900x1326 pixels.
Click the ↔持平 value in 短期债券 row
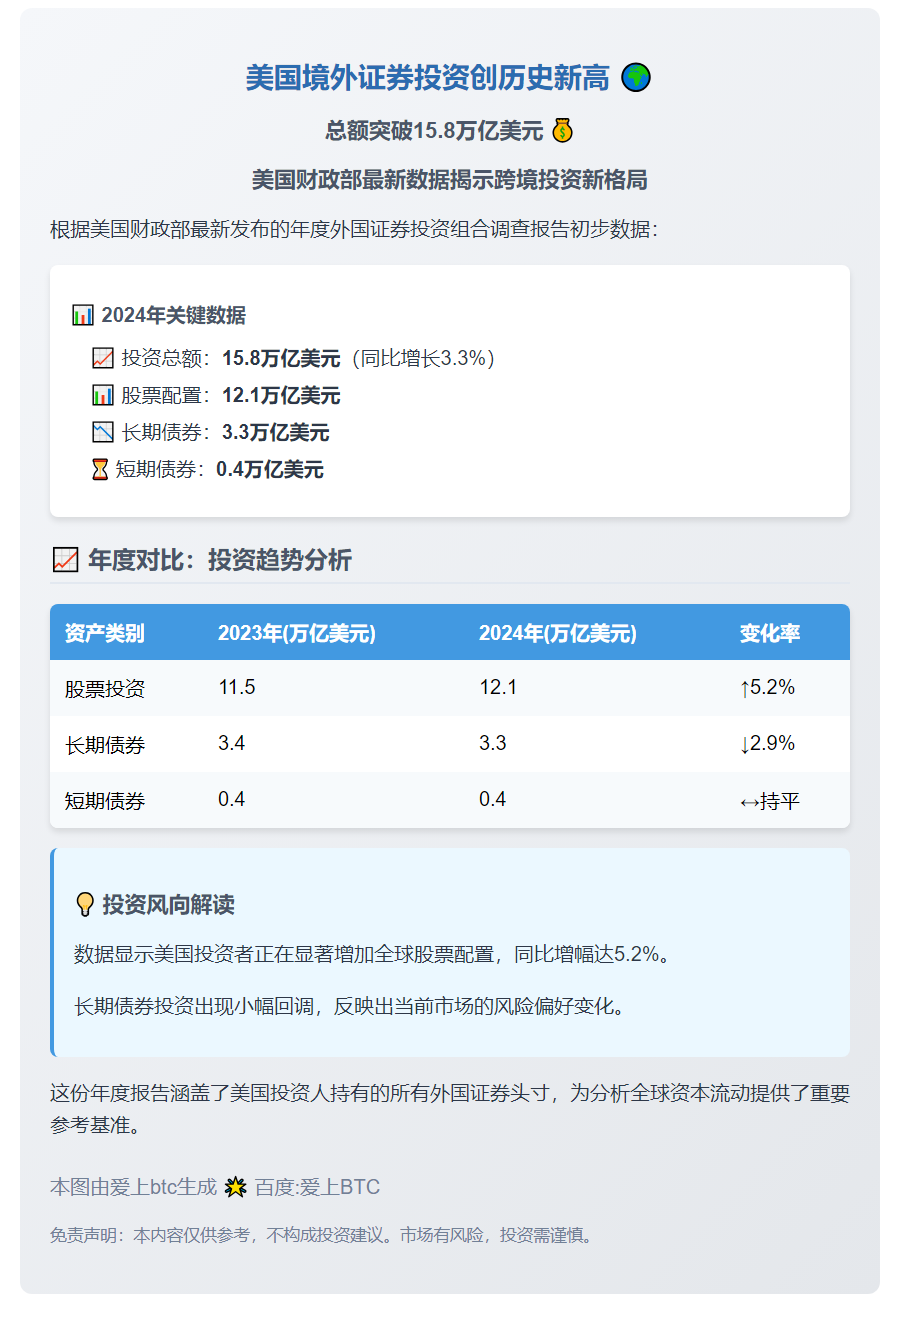click(770, 801)
